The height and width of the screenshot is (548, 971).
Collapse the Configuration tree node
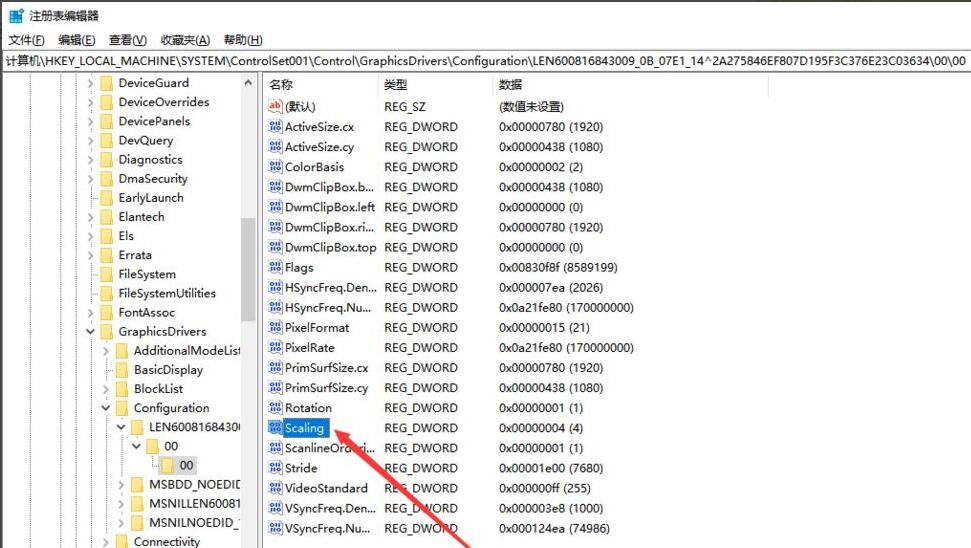coord(107,408)
